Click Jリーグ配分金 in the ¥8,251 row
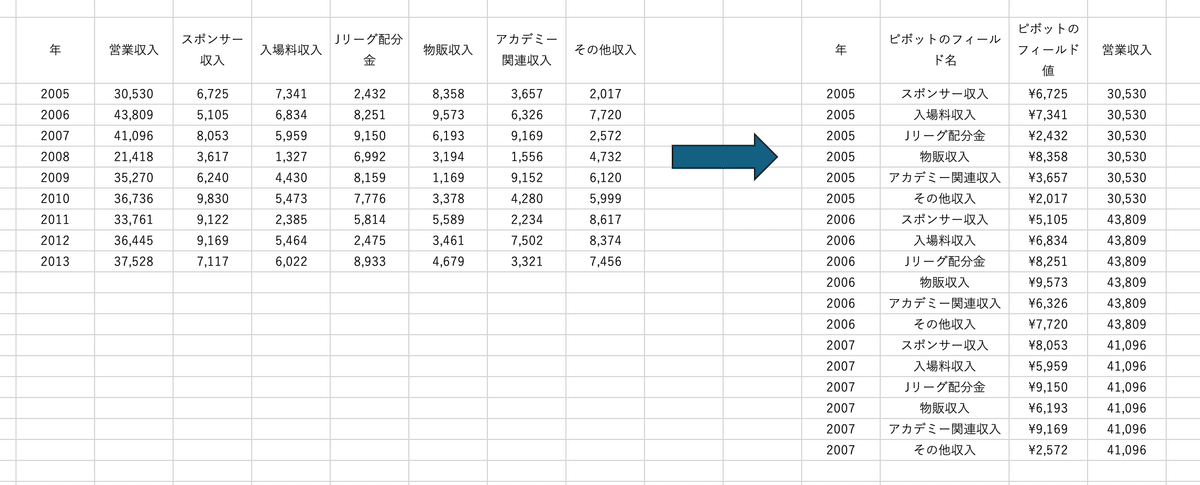The height and width of the screenshot is (485, 1200). 944,261
